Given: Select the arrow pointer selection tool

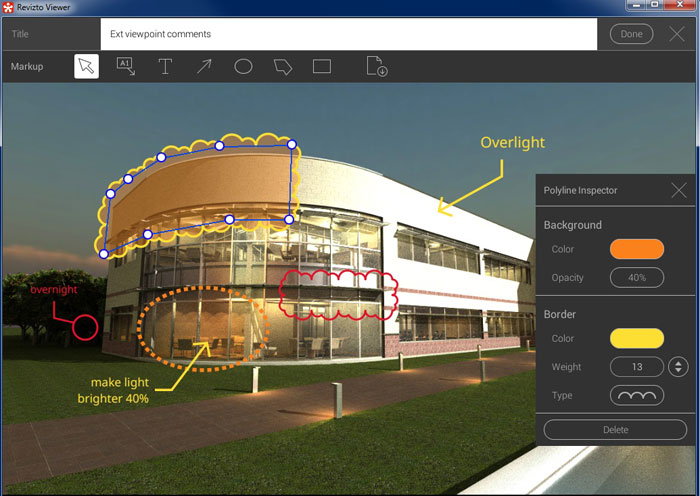Looking at the screenshot, I should tap(86, 67).
